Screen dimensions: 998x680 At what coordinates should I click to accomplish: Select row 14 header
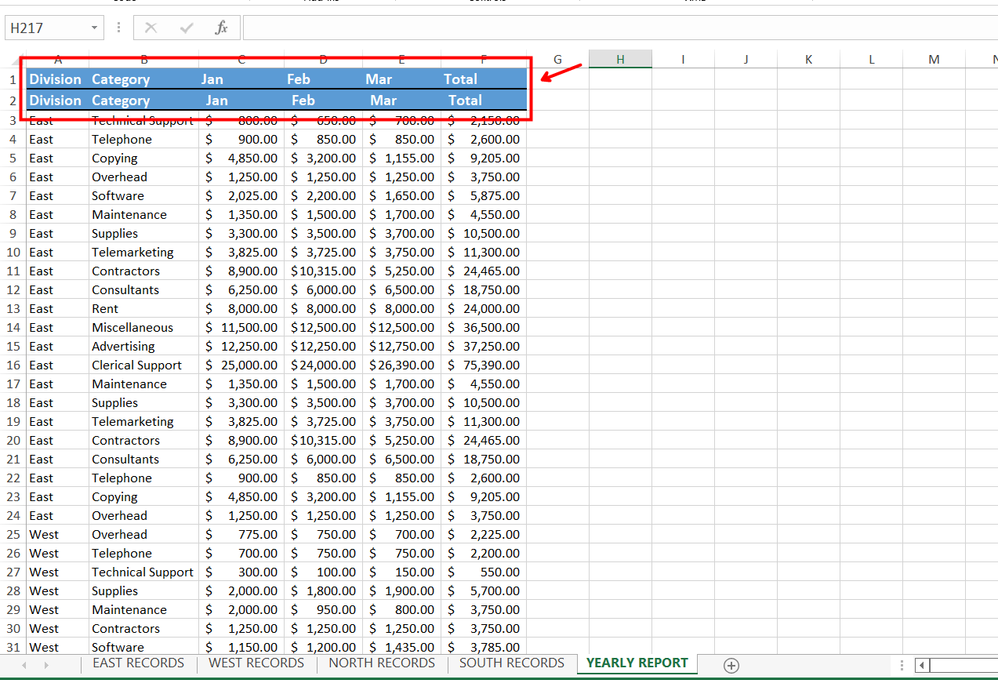13,327
